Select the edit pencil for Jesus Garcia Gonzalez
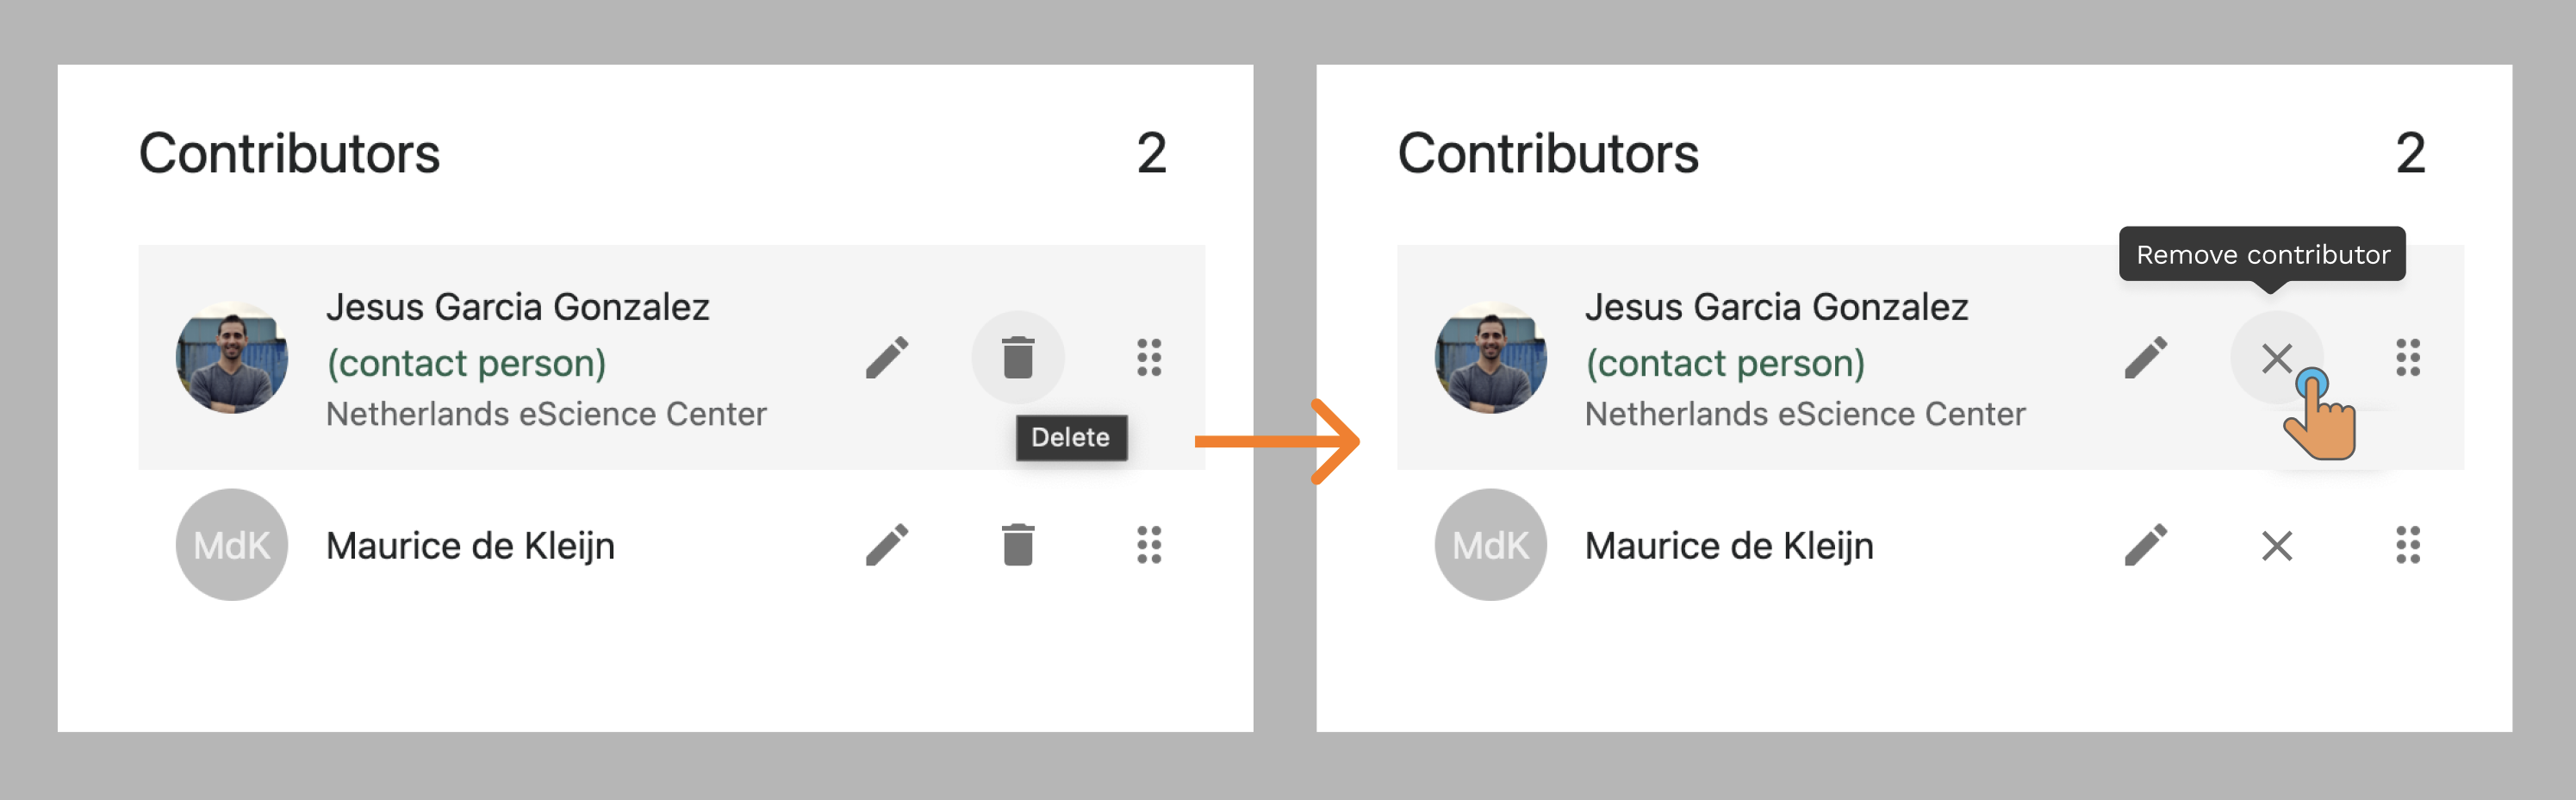Screen dimensions: 2576x800 pyautogui.click(x=888, y=357)
